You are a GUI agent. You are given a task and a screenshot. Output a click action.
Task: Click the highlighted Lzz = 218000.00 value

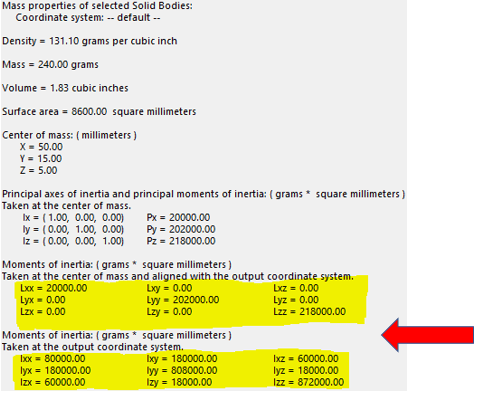pos(310,312)
